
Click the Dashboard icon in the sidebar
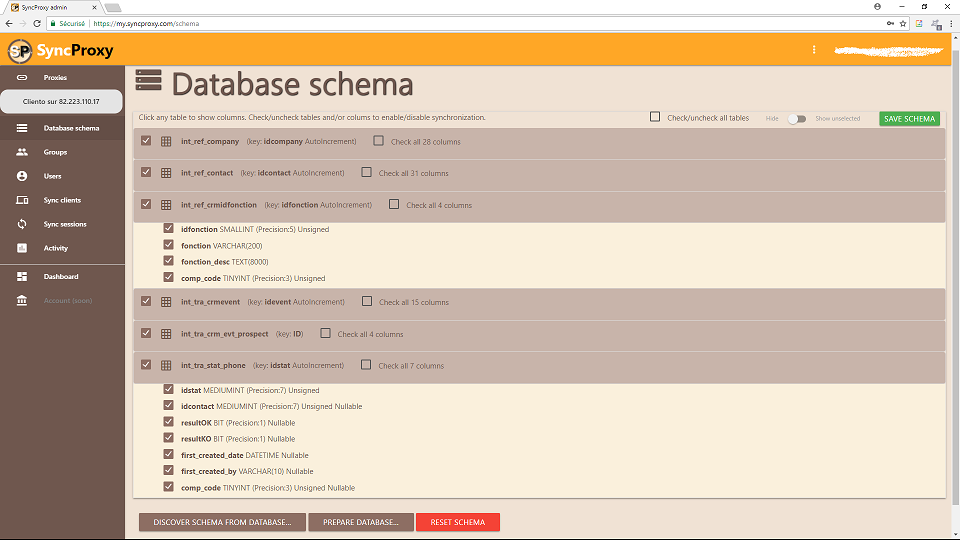coord(22,277)
